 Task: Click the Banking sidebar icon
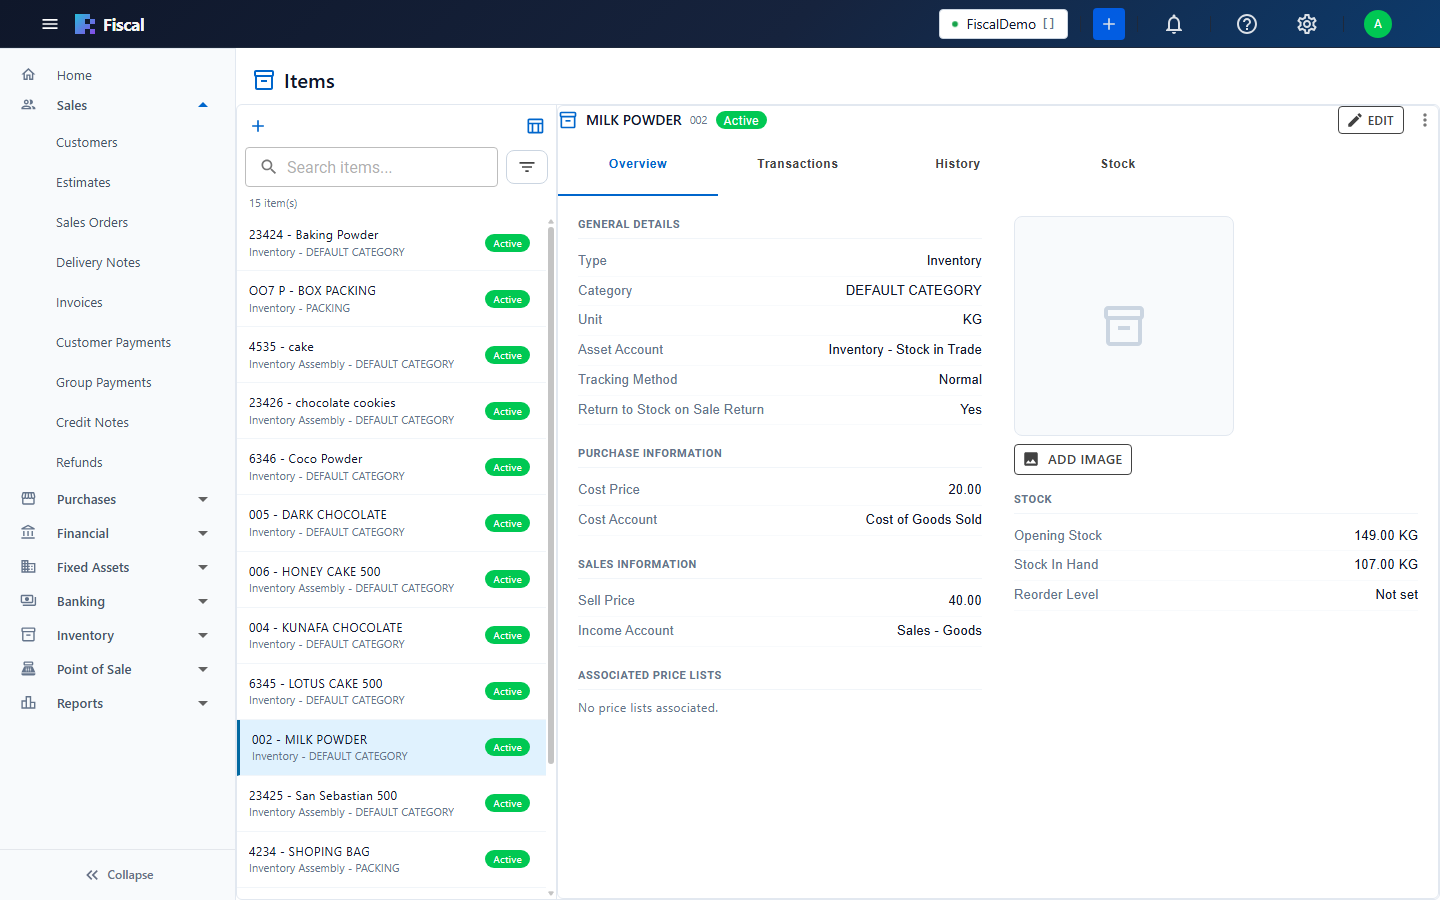click(x=29, y=601)
